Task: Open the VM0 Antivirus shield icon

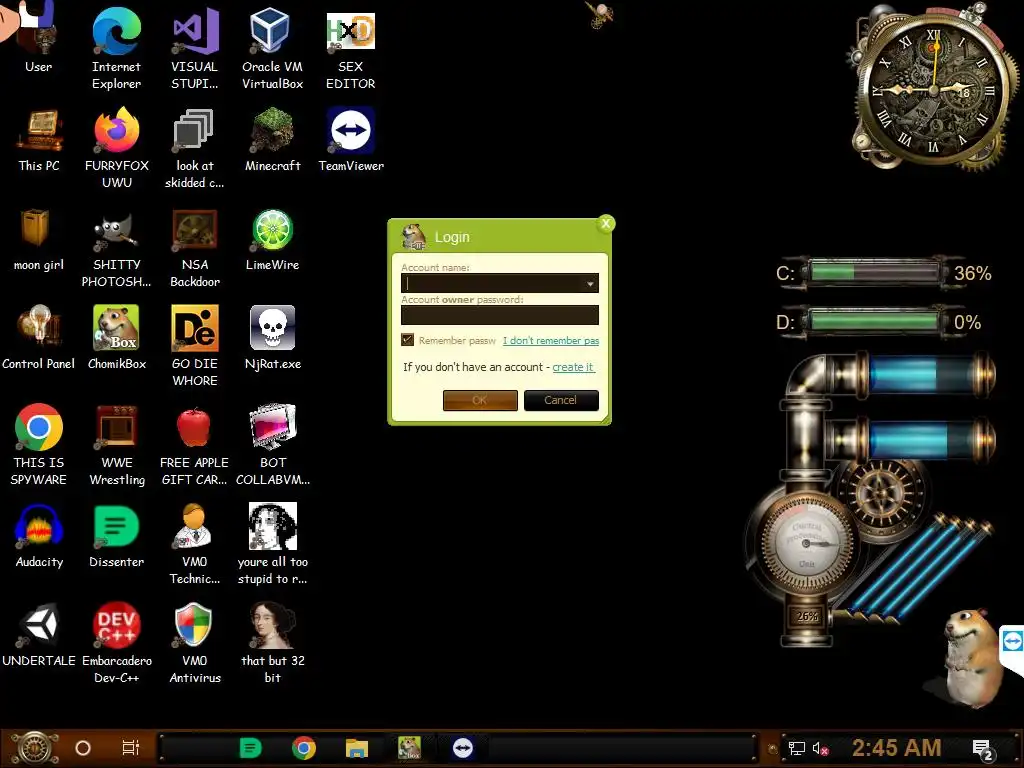Action: coord(195,643)
